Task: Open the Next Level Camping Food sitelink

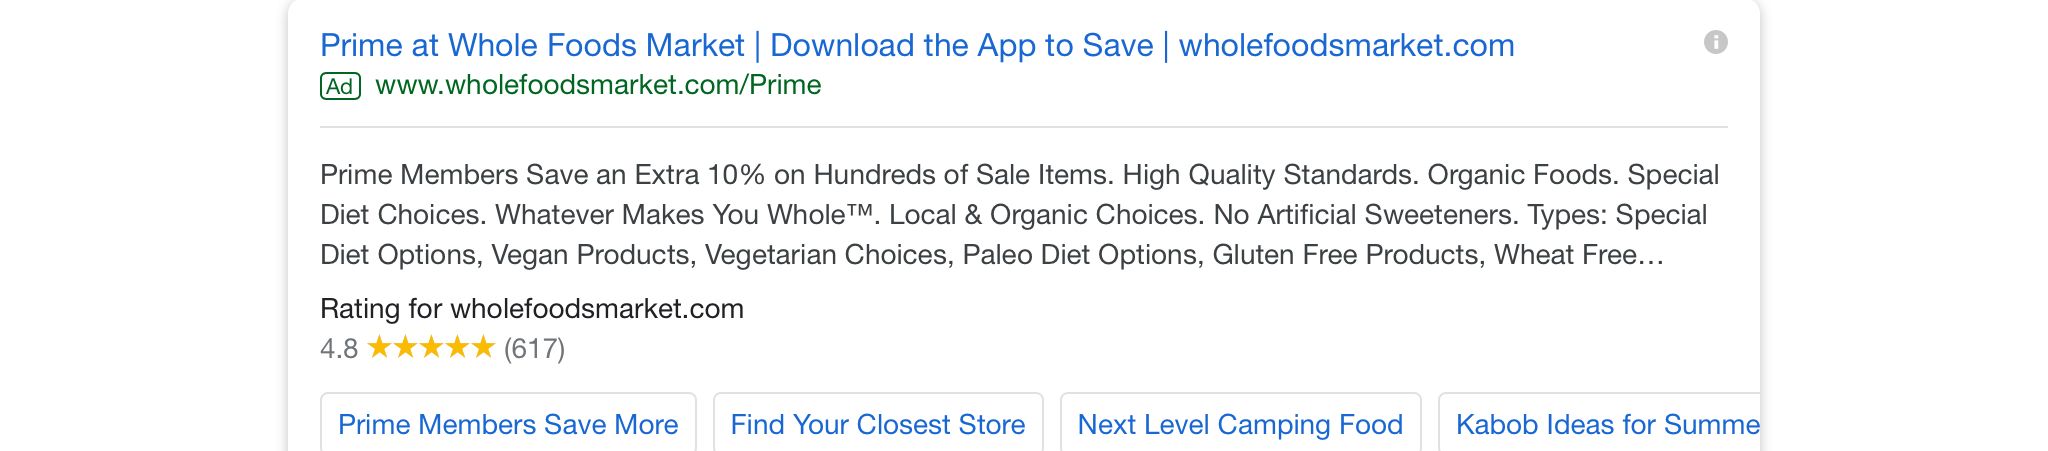Action: point(1240,424)
